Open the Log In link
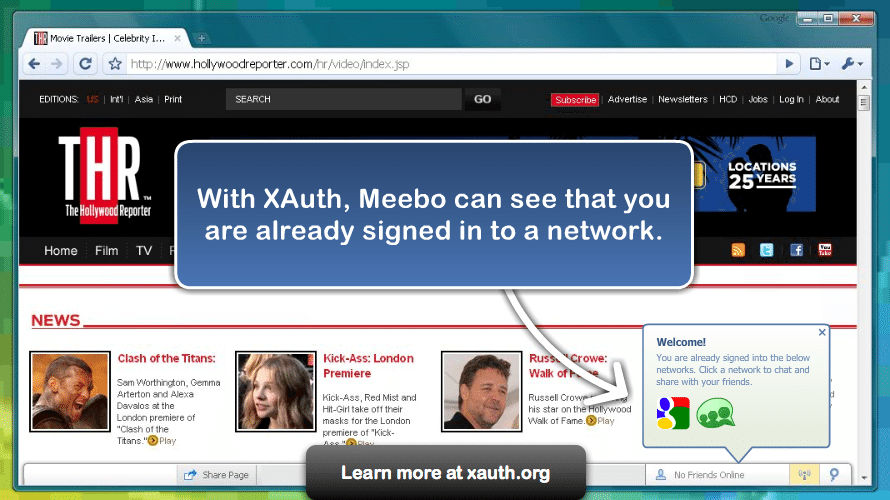 tap(791, 99)
